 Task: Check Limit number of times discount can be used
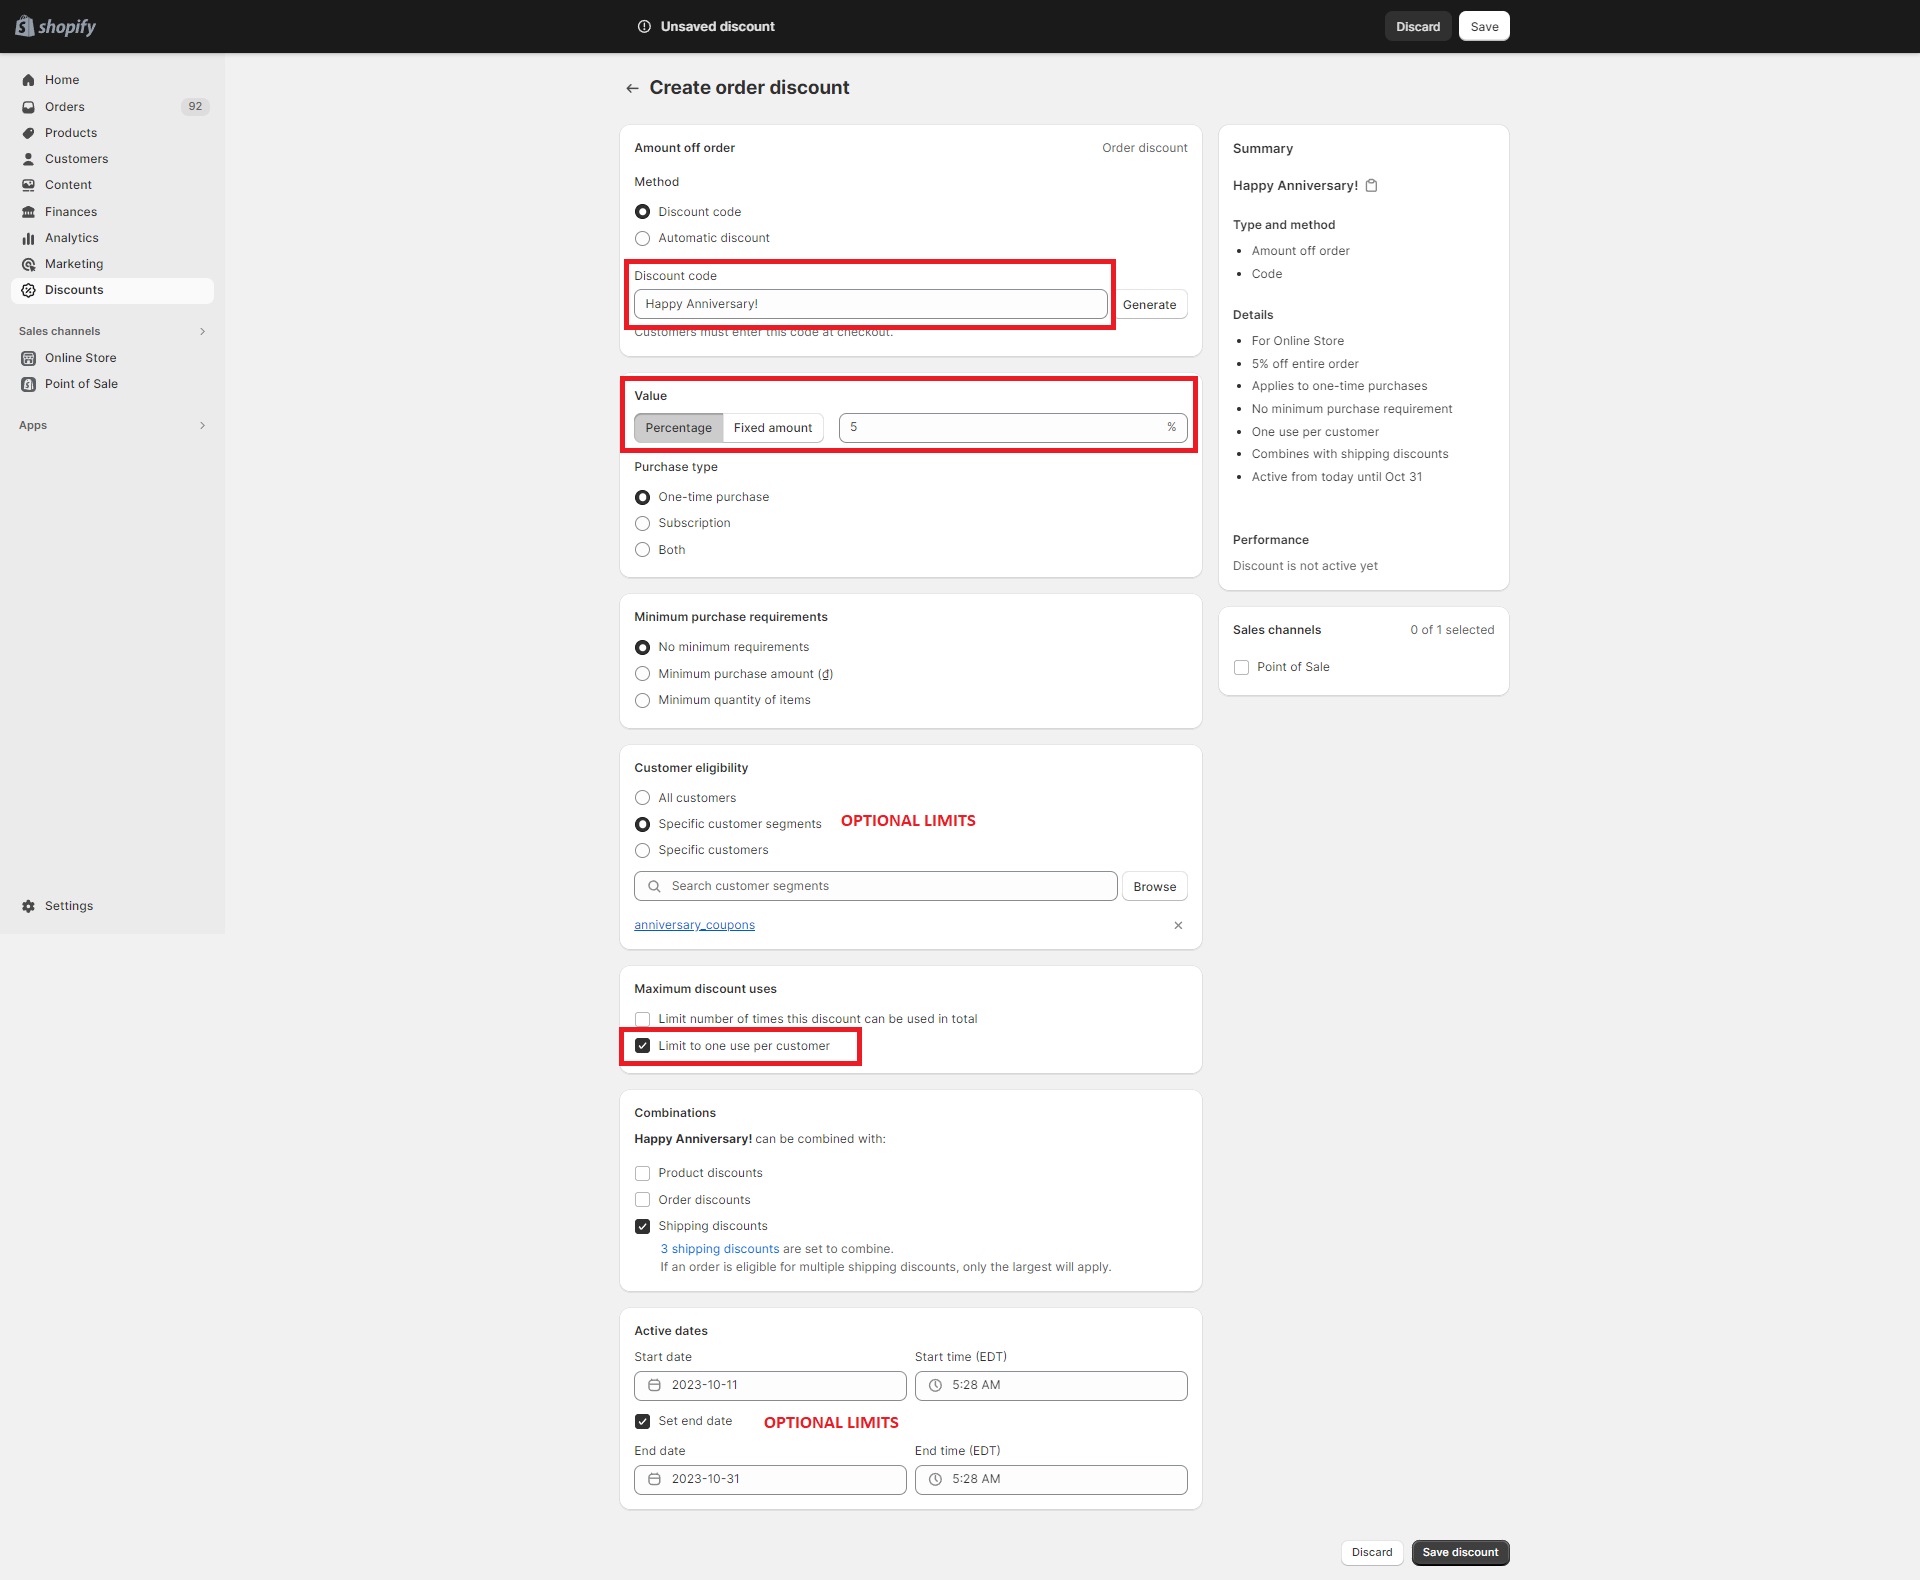tap(642, 1019)
